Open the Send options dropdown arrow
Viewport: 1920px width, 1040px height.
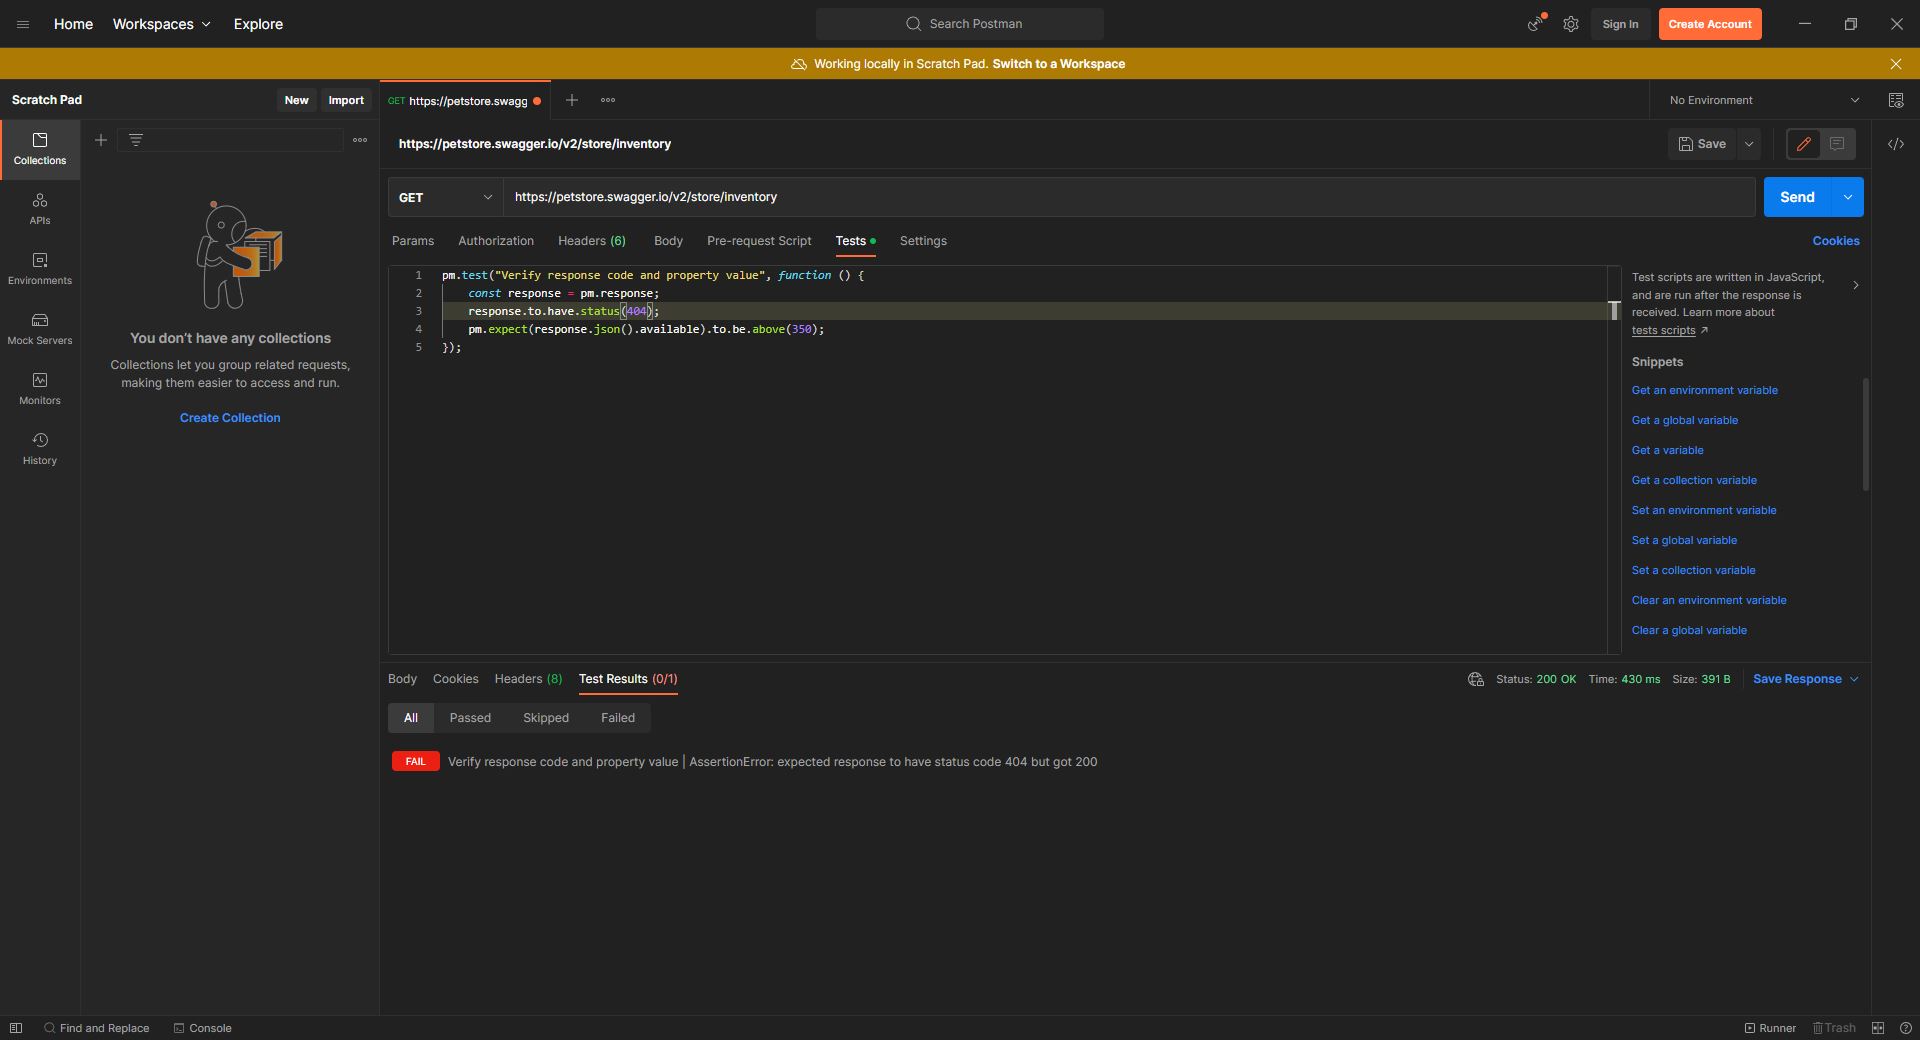click(x=1848, y=197)
